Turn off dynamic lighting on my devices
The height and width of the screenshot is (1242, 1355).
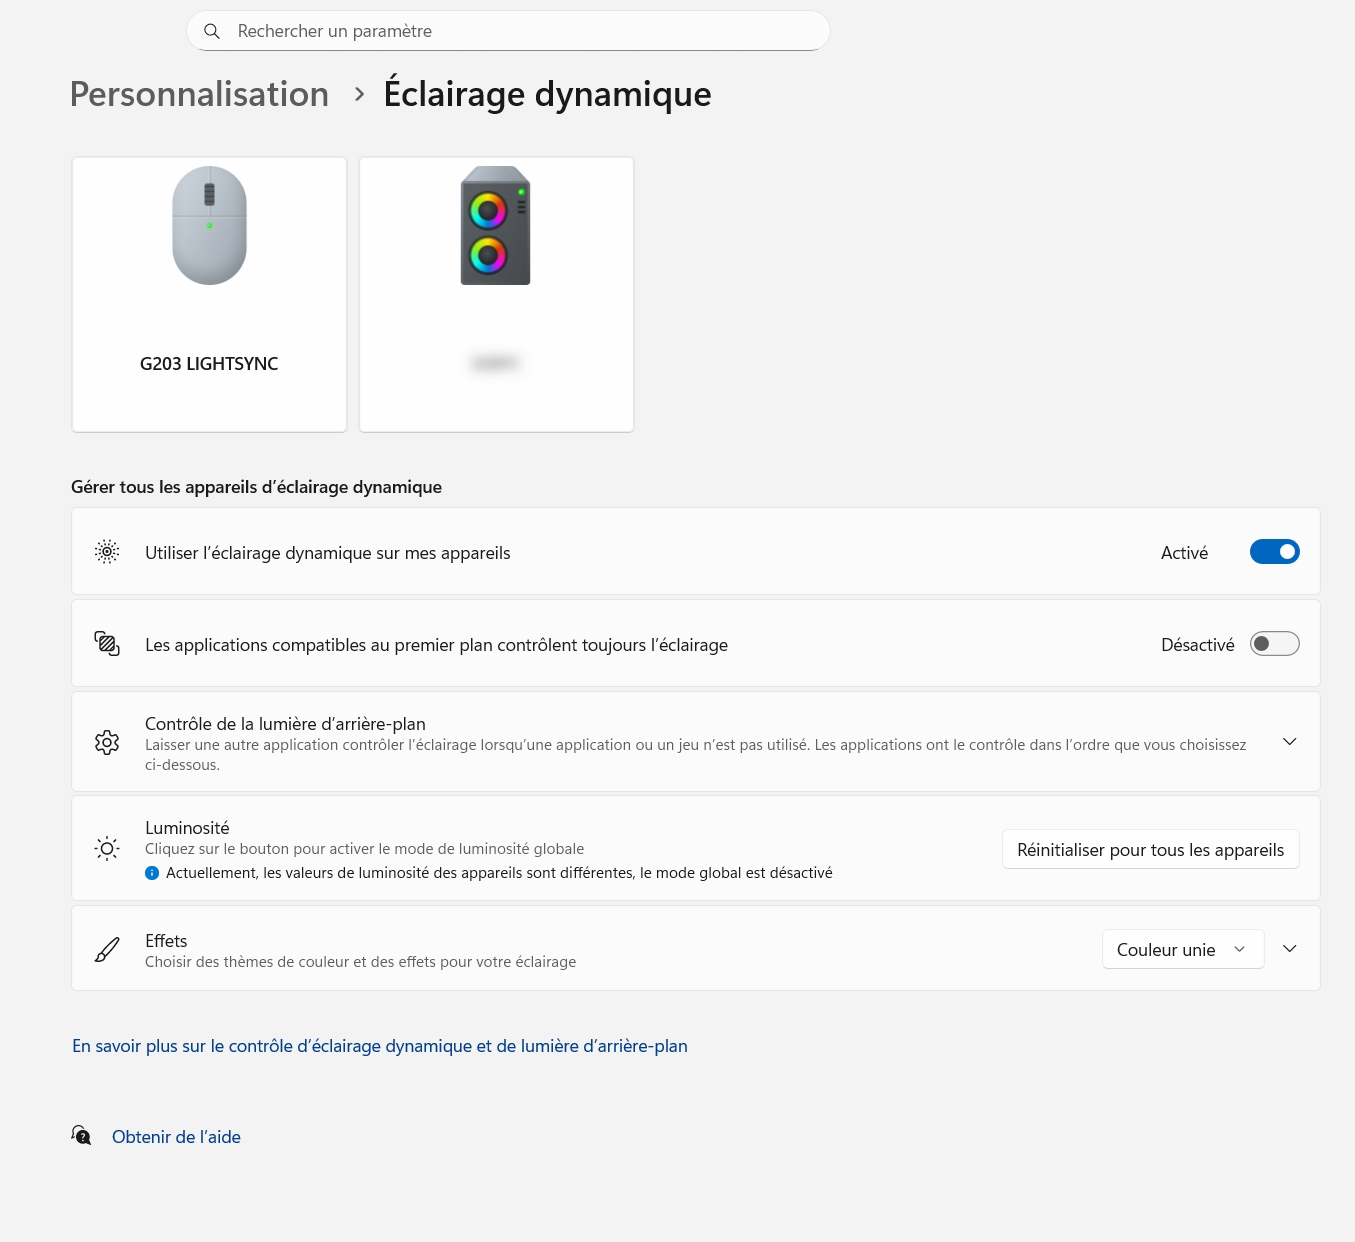(x=1274, y=552)
